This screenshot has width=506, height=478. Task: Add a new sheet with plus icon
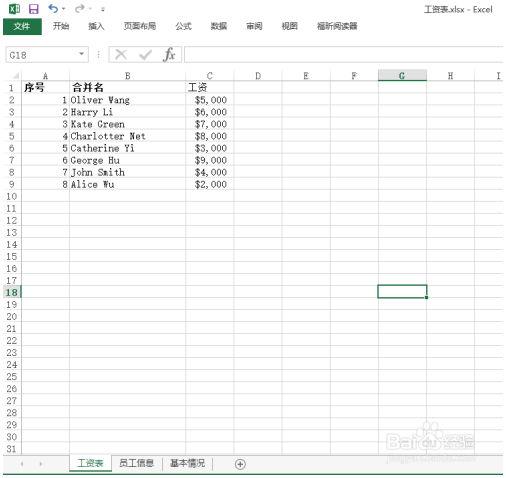point(240,464)
